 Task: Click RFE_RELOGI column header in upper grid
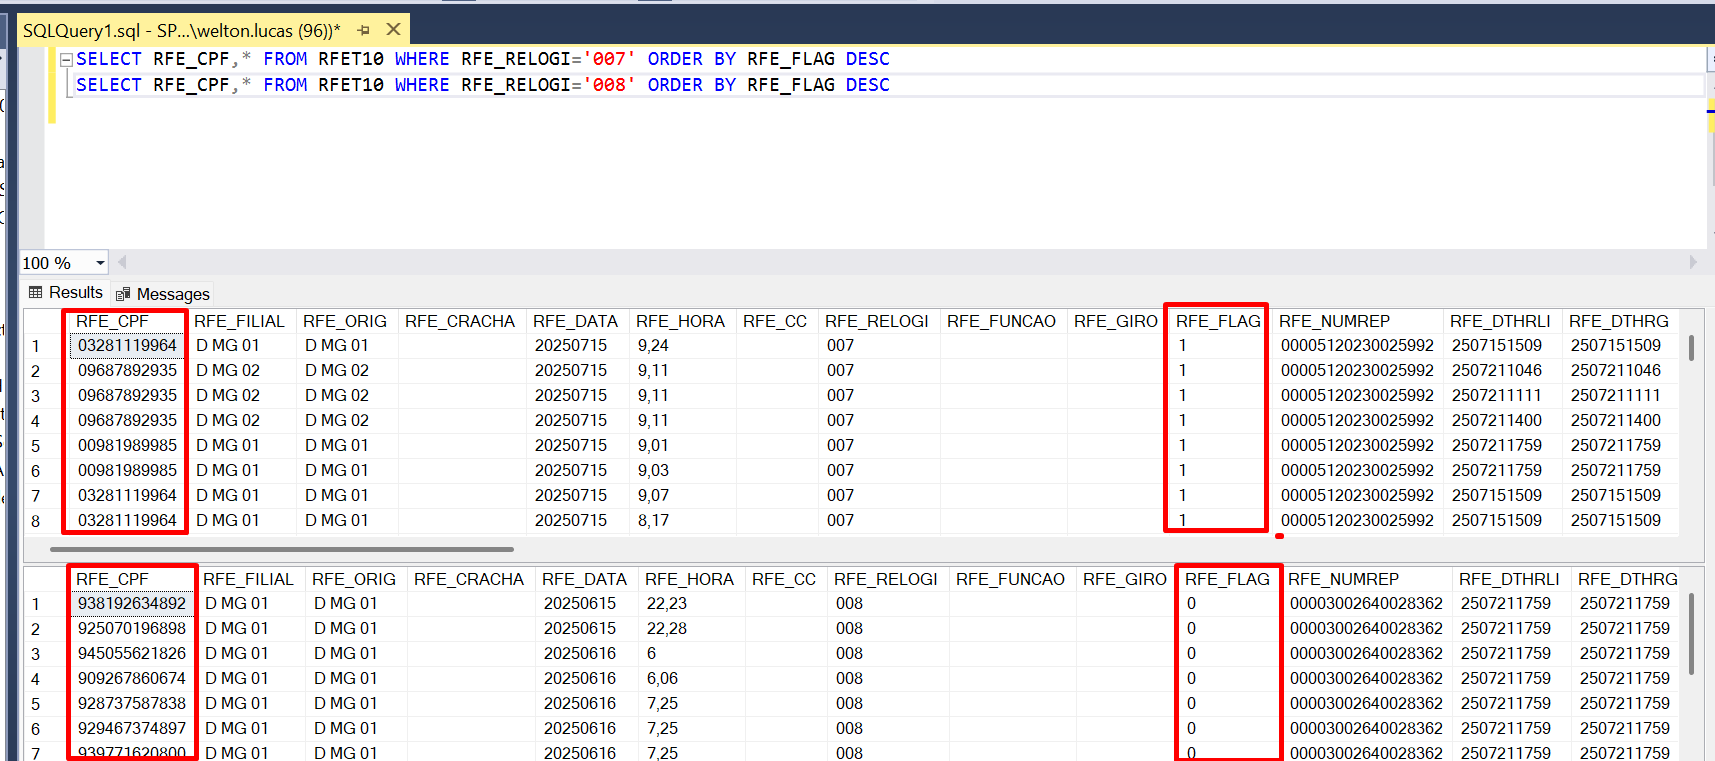pyautogui.click(x=877, y=321)
